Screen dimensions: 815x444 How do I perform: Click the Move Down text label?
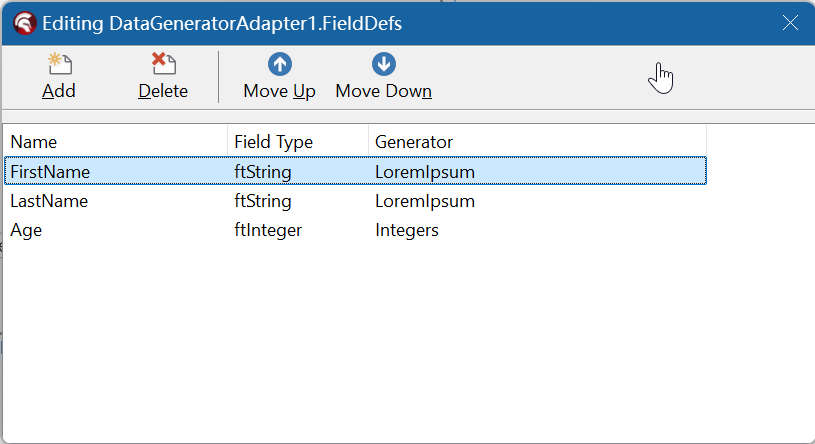click(384, 91)
